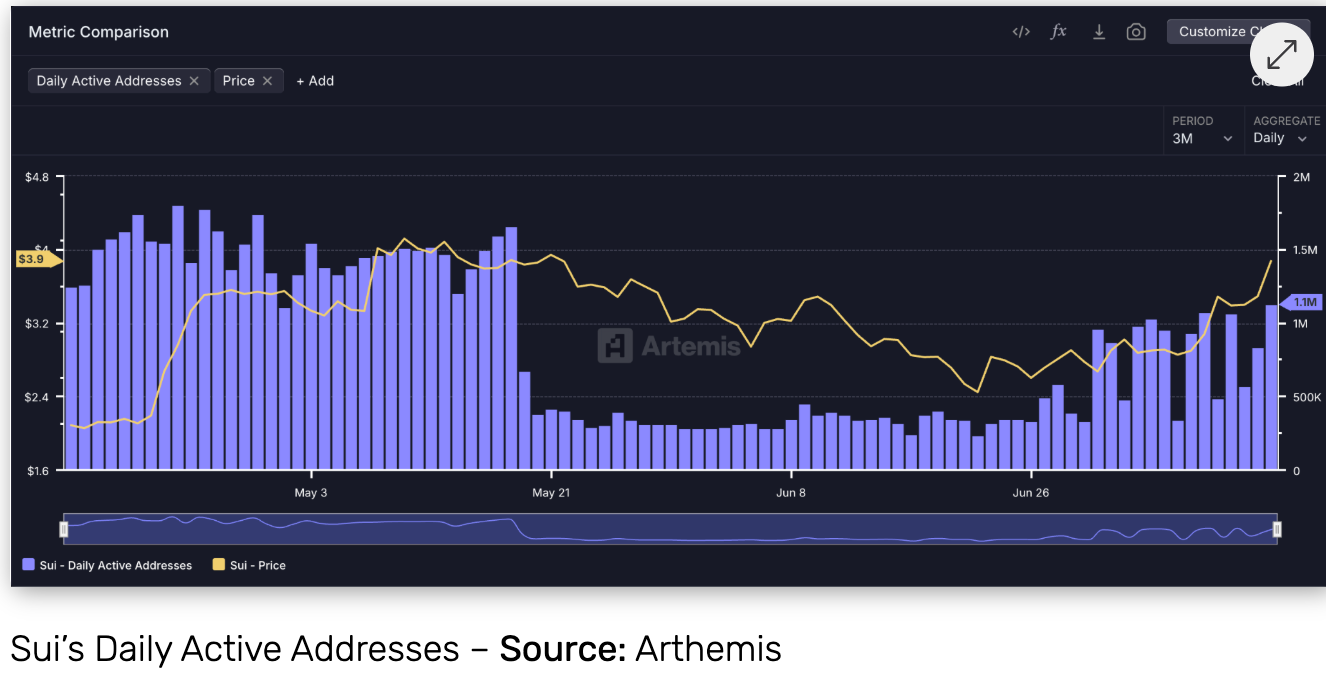Open the Period 3M dropdown
The width and height of the screenshot is (1326, 680).
tap(1202, 139)
